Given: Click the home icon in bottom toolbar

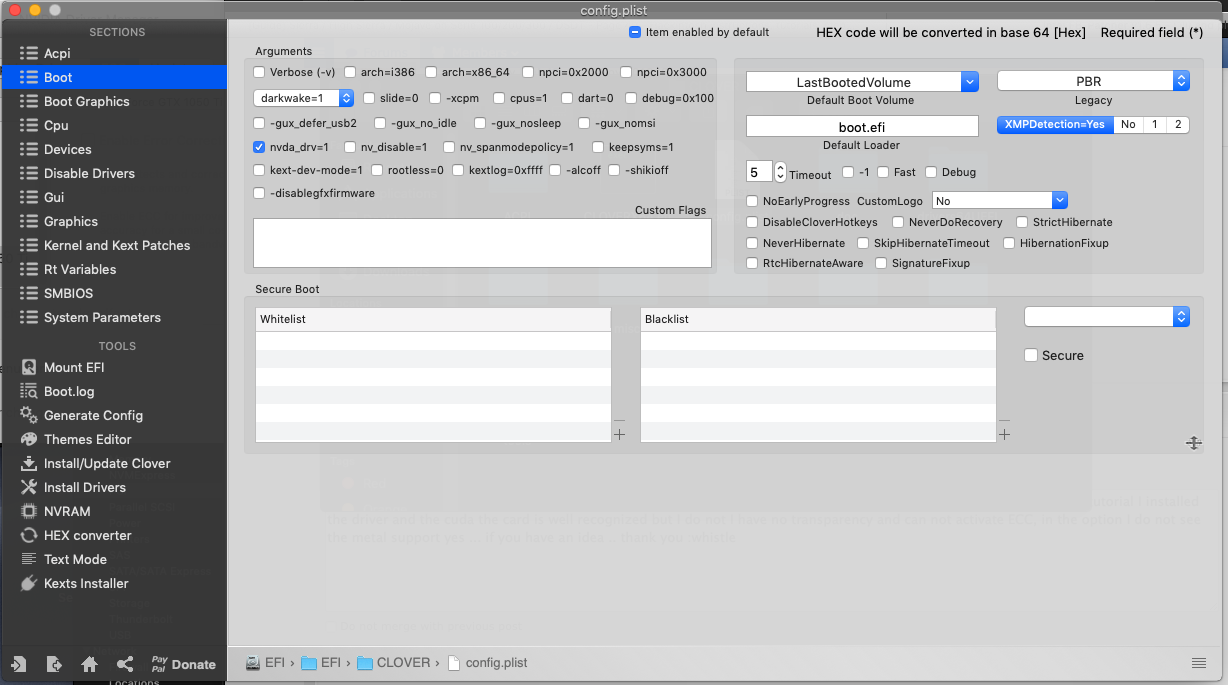Looking at the screenshot, I should pyautogui.click(x=89, y=664).
